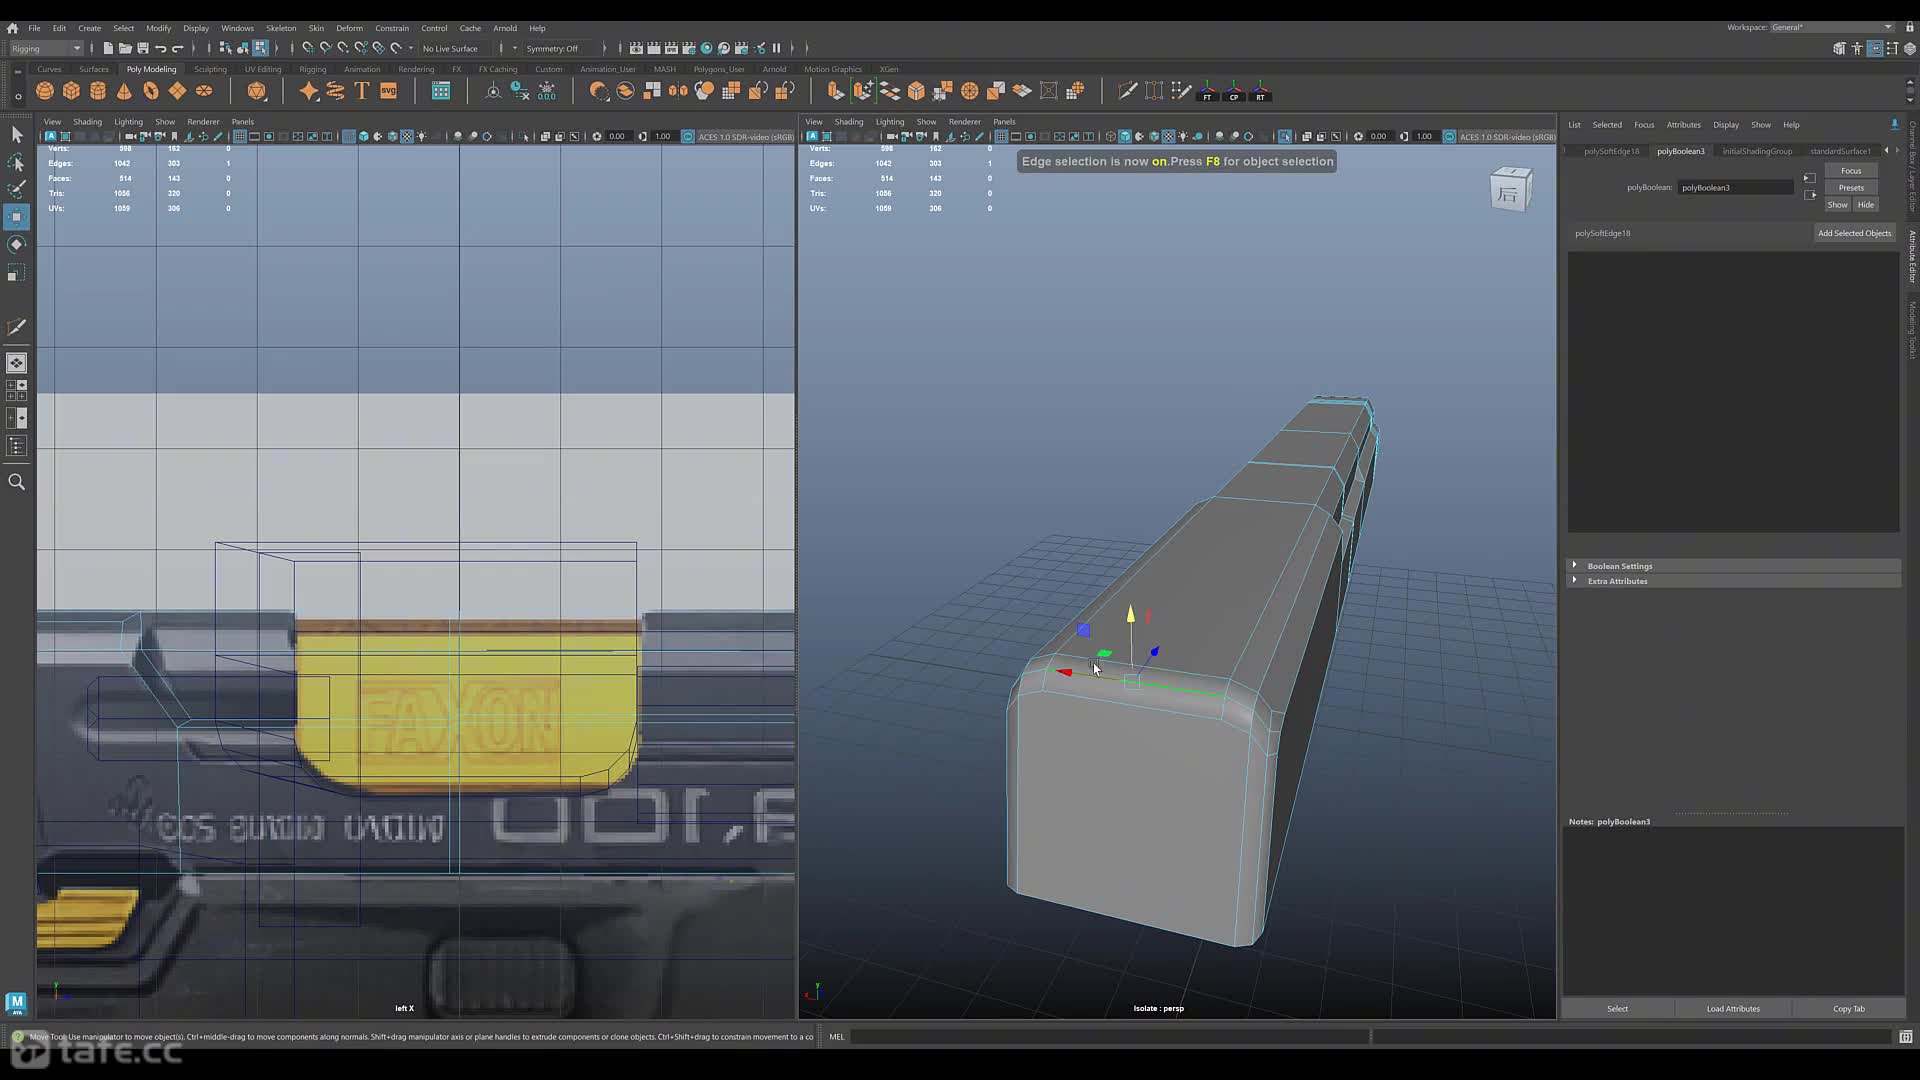Click the MEL command line input
The width and height of the screenshot is (1920, 1080).
(x=1110, y=1037)
